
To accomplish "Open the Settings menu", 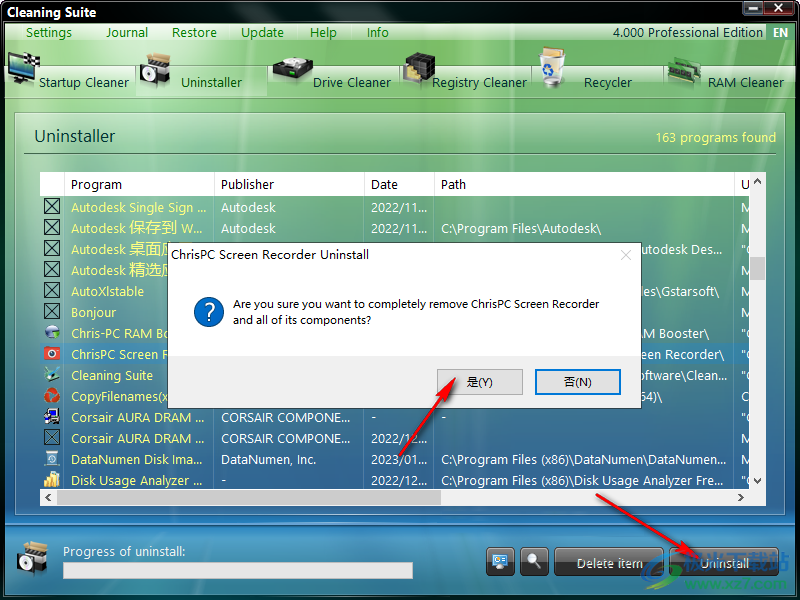I will coord(49,33).
